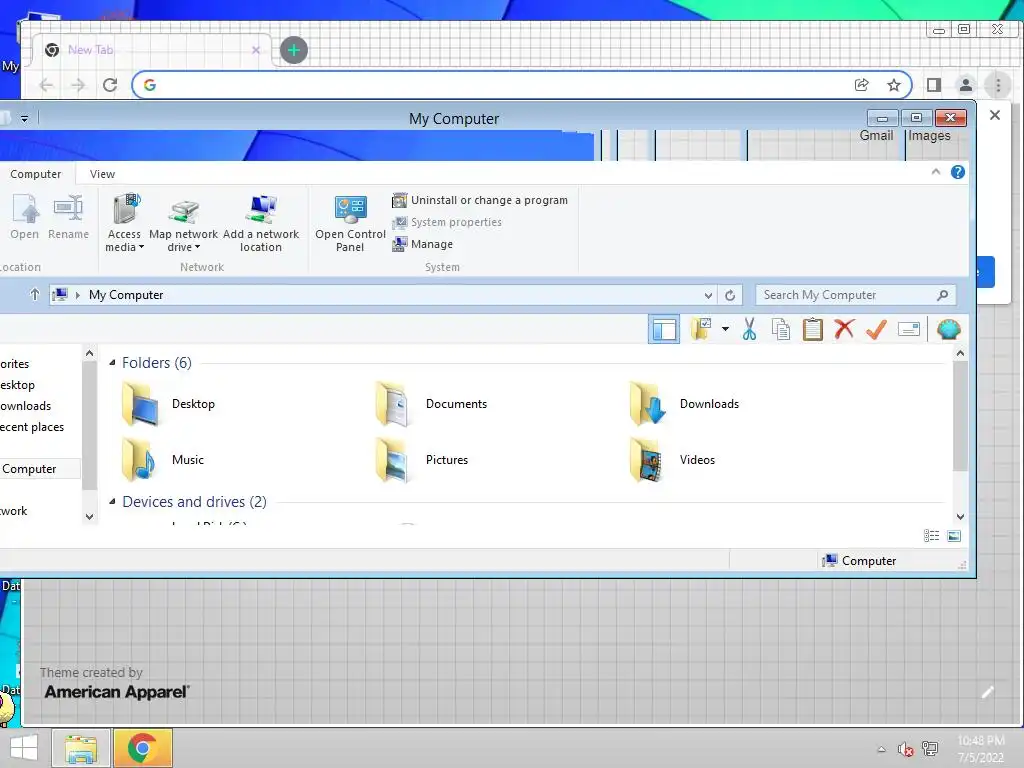Click the Chrome forward arrow
Viewport: 1024px width, 768px height.
point(78,85)
